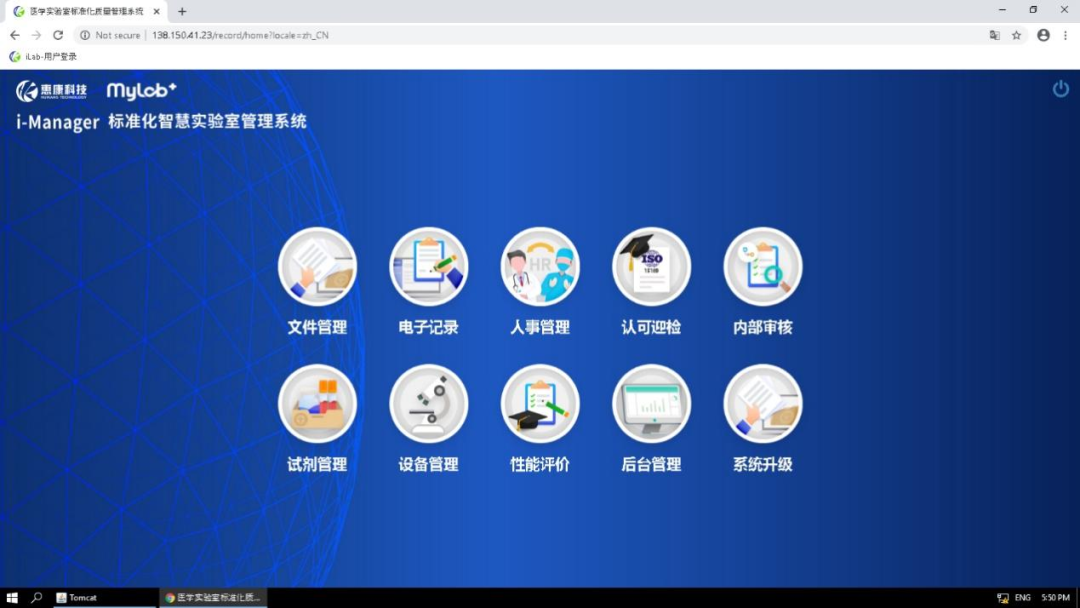Open the 内部审核 audit icon
Image resolution: width=1080 pixels, height=608 pixels.
[x=763, y=266]
